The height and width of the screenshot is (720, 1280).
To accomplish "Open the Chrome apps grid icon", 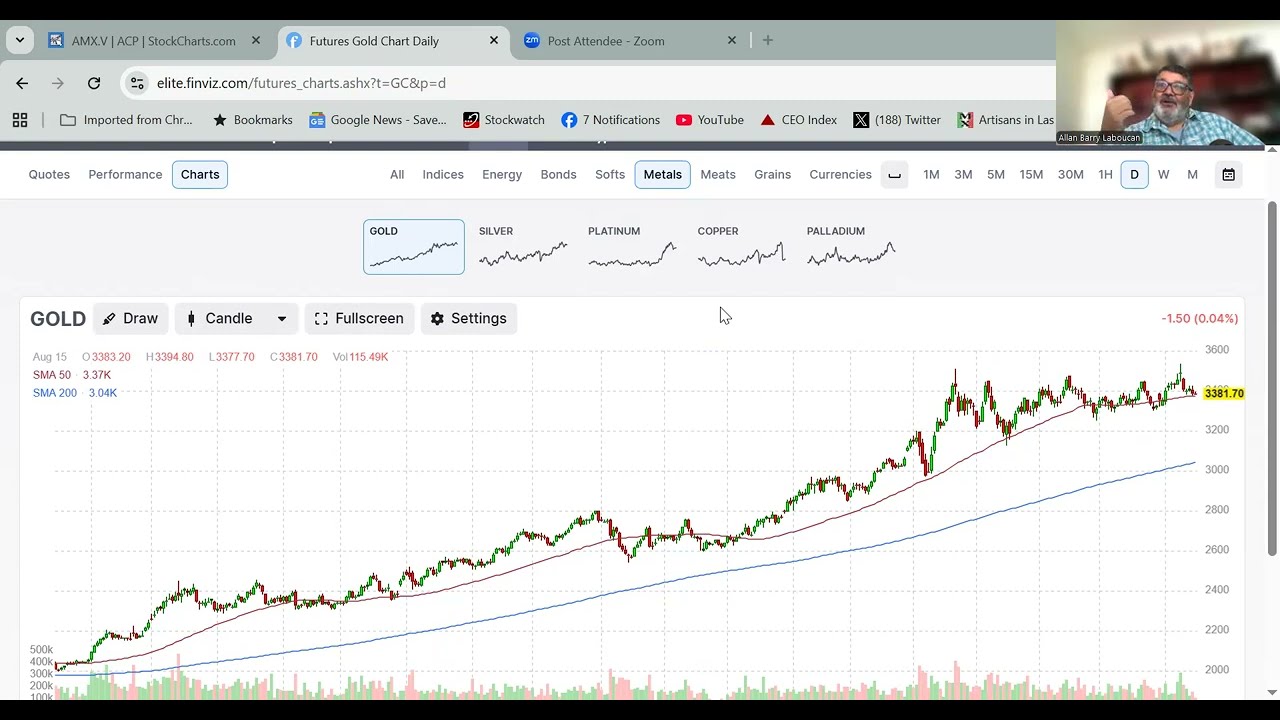I will coord(20,120).
